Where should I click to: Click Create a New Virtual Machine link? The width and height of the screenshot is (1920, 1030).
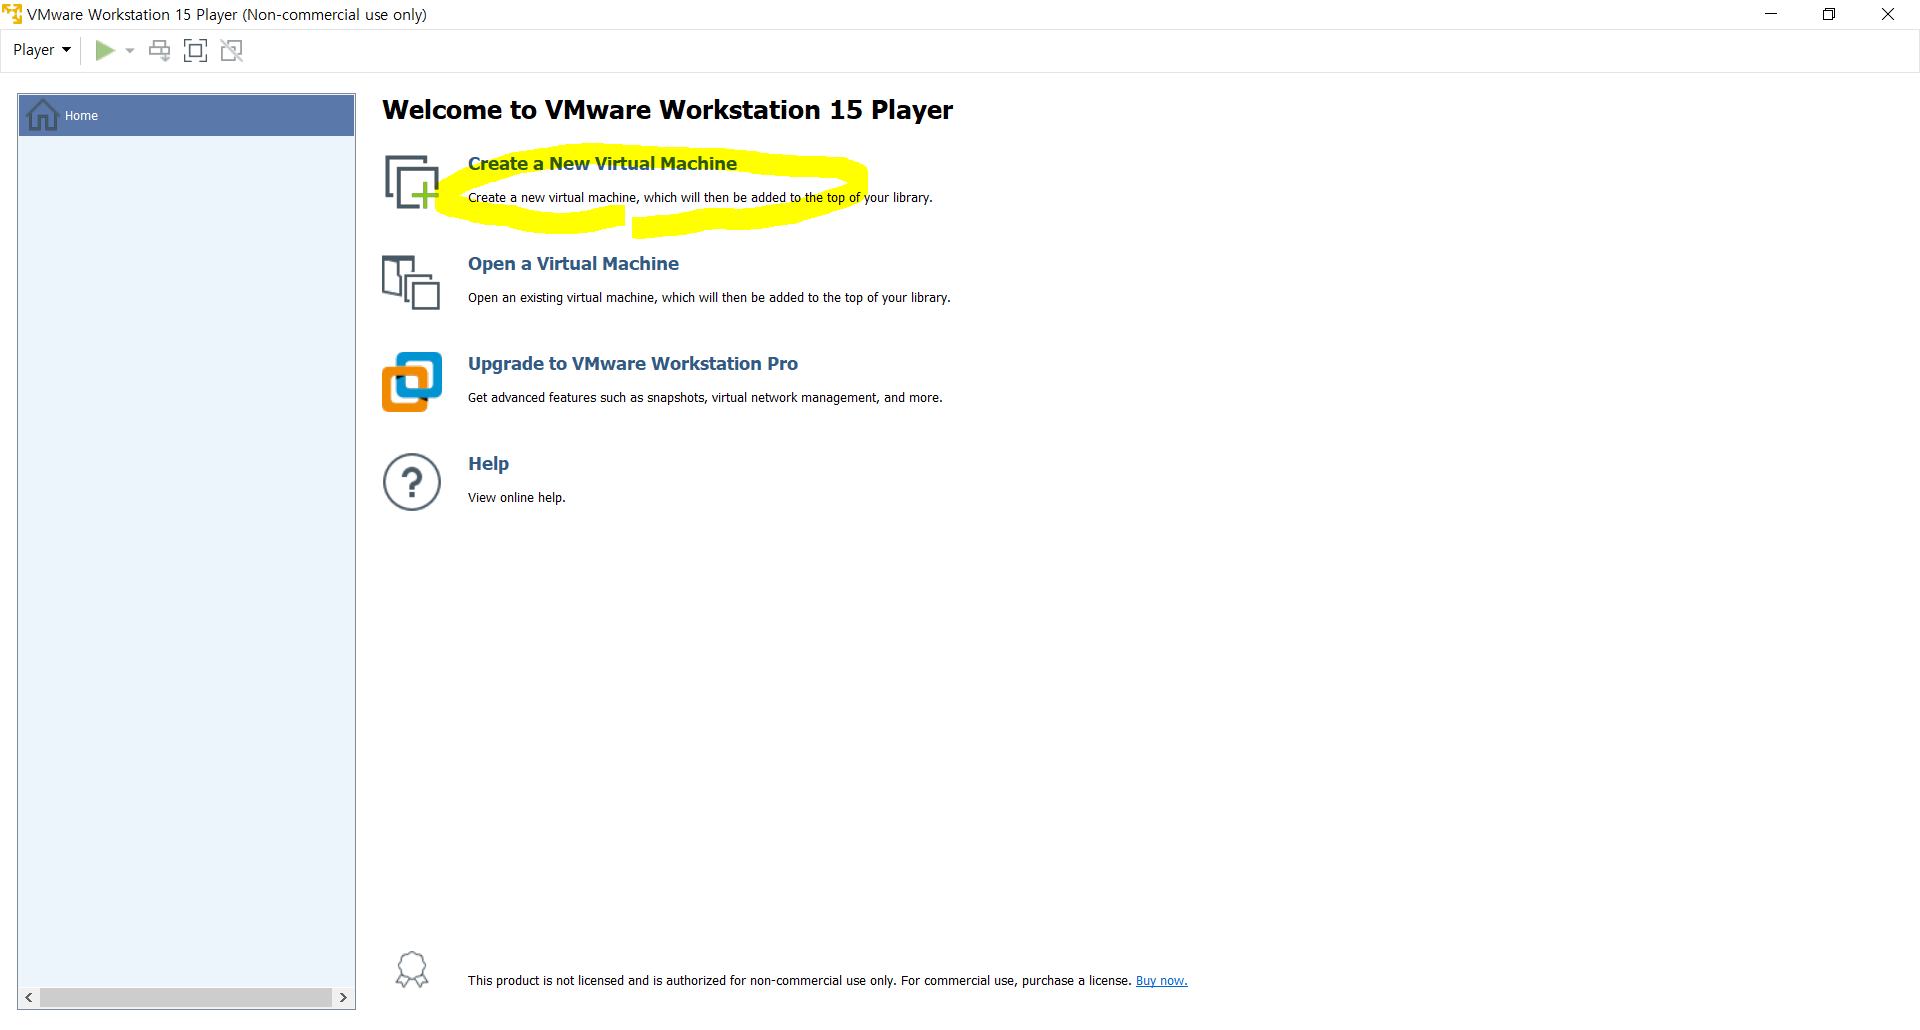(602, 164)
